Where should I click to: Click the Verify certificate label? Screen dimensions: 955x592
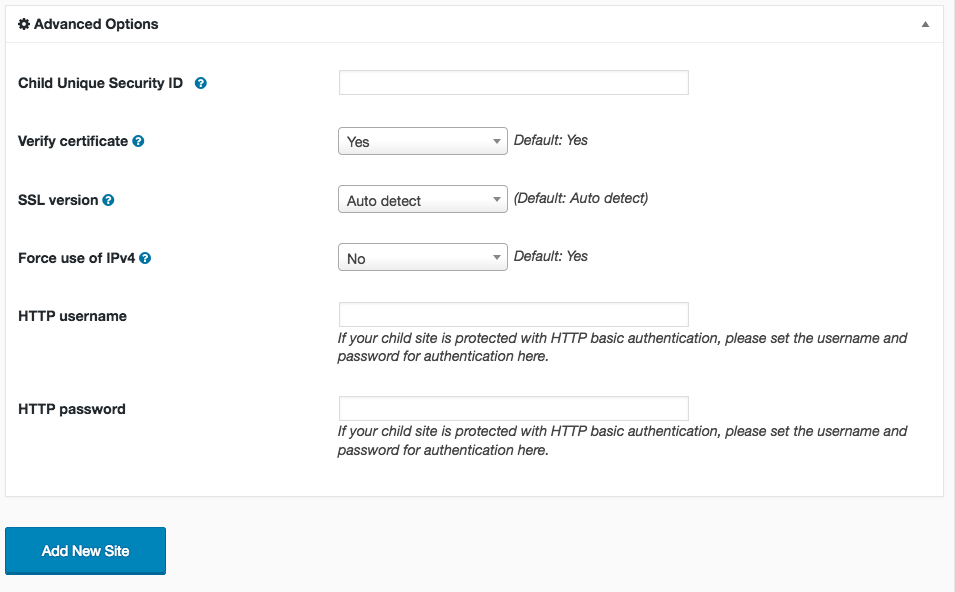[72, 141]
